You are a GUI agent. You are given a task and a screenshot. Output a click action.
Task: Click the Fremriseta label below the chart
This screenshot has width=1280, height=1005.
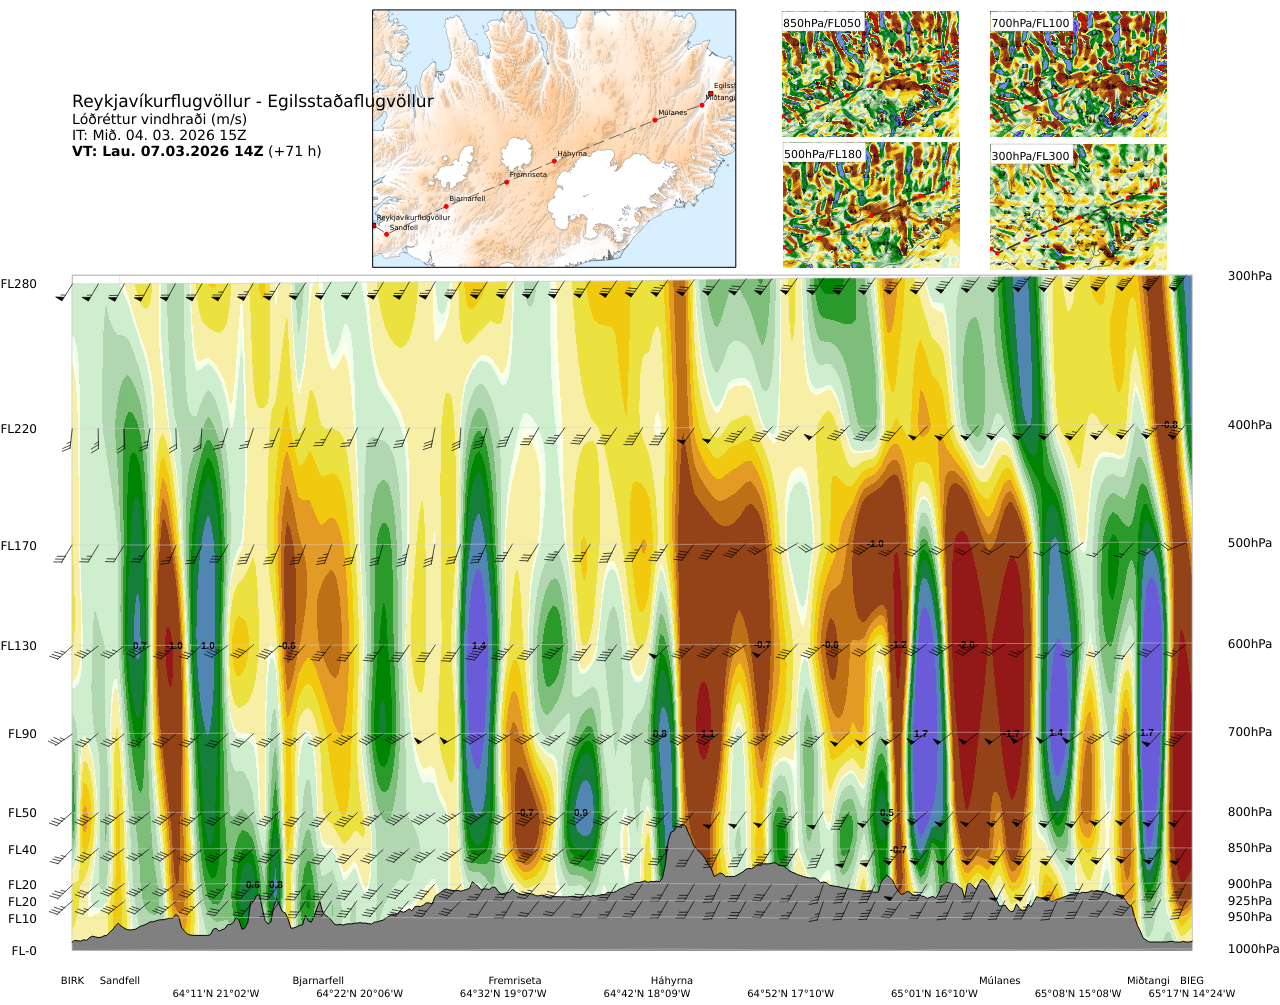[515, 981]
